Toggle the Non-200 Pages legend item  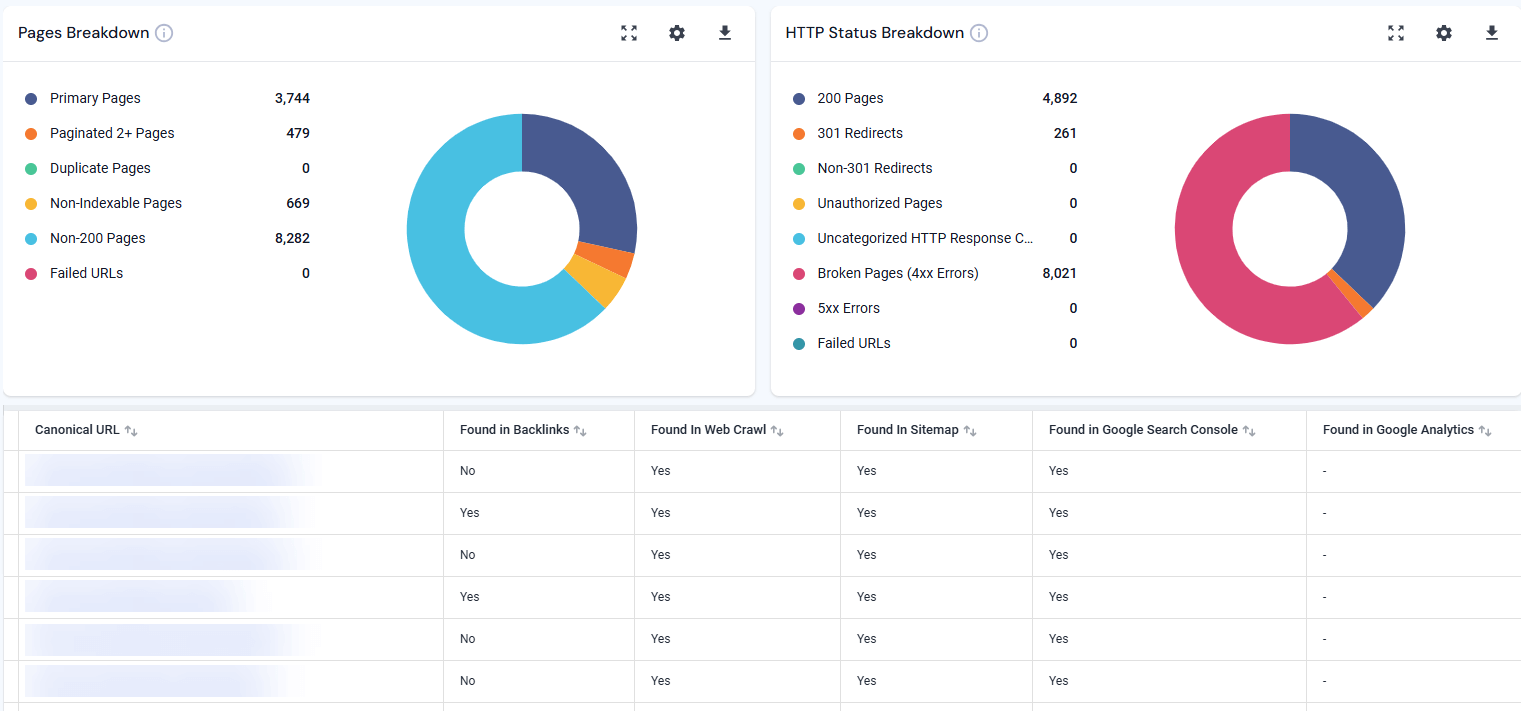click(x=97, y=238)
